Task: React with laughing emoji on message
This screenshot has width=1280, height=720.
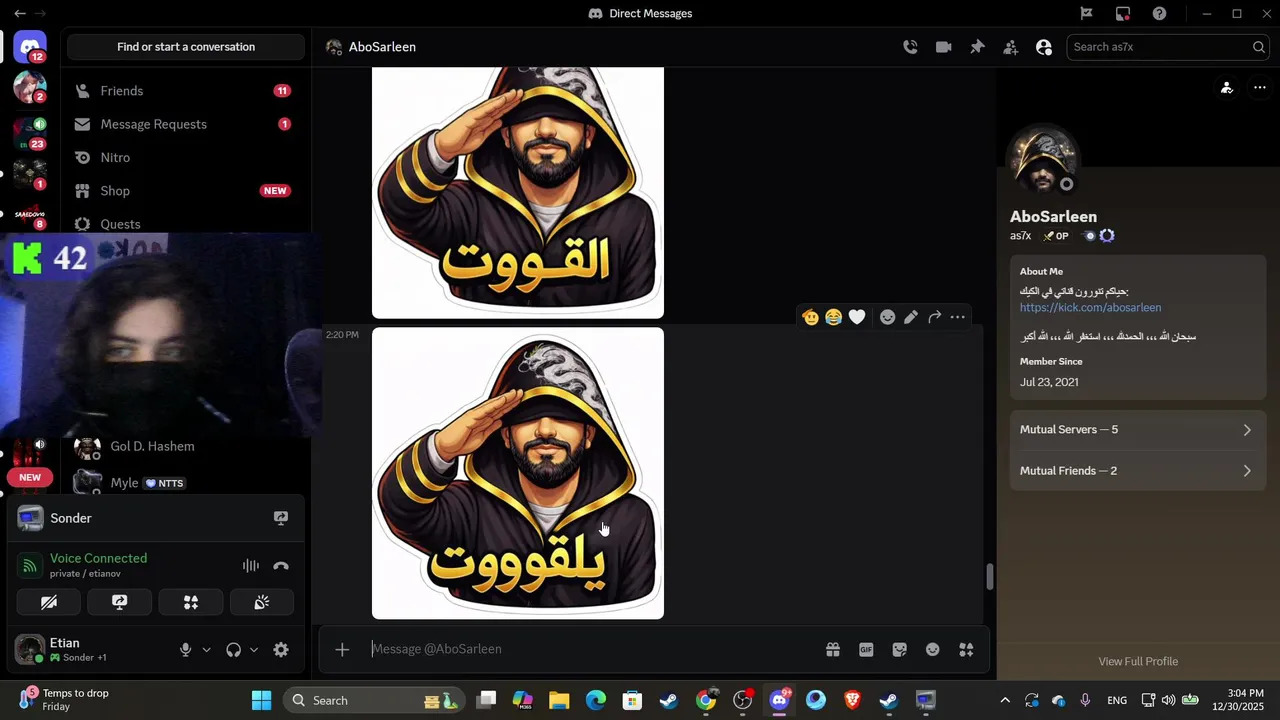Action: [x=833, y=317]
